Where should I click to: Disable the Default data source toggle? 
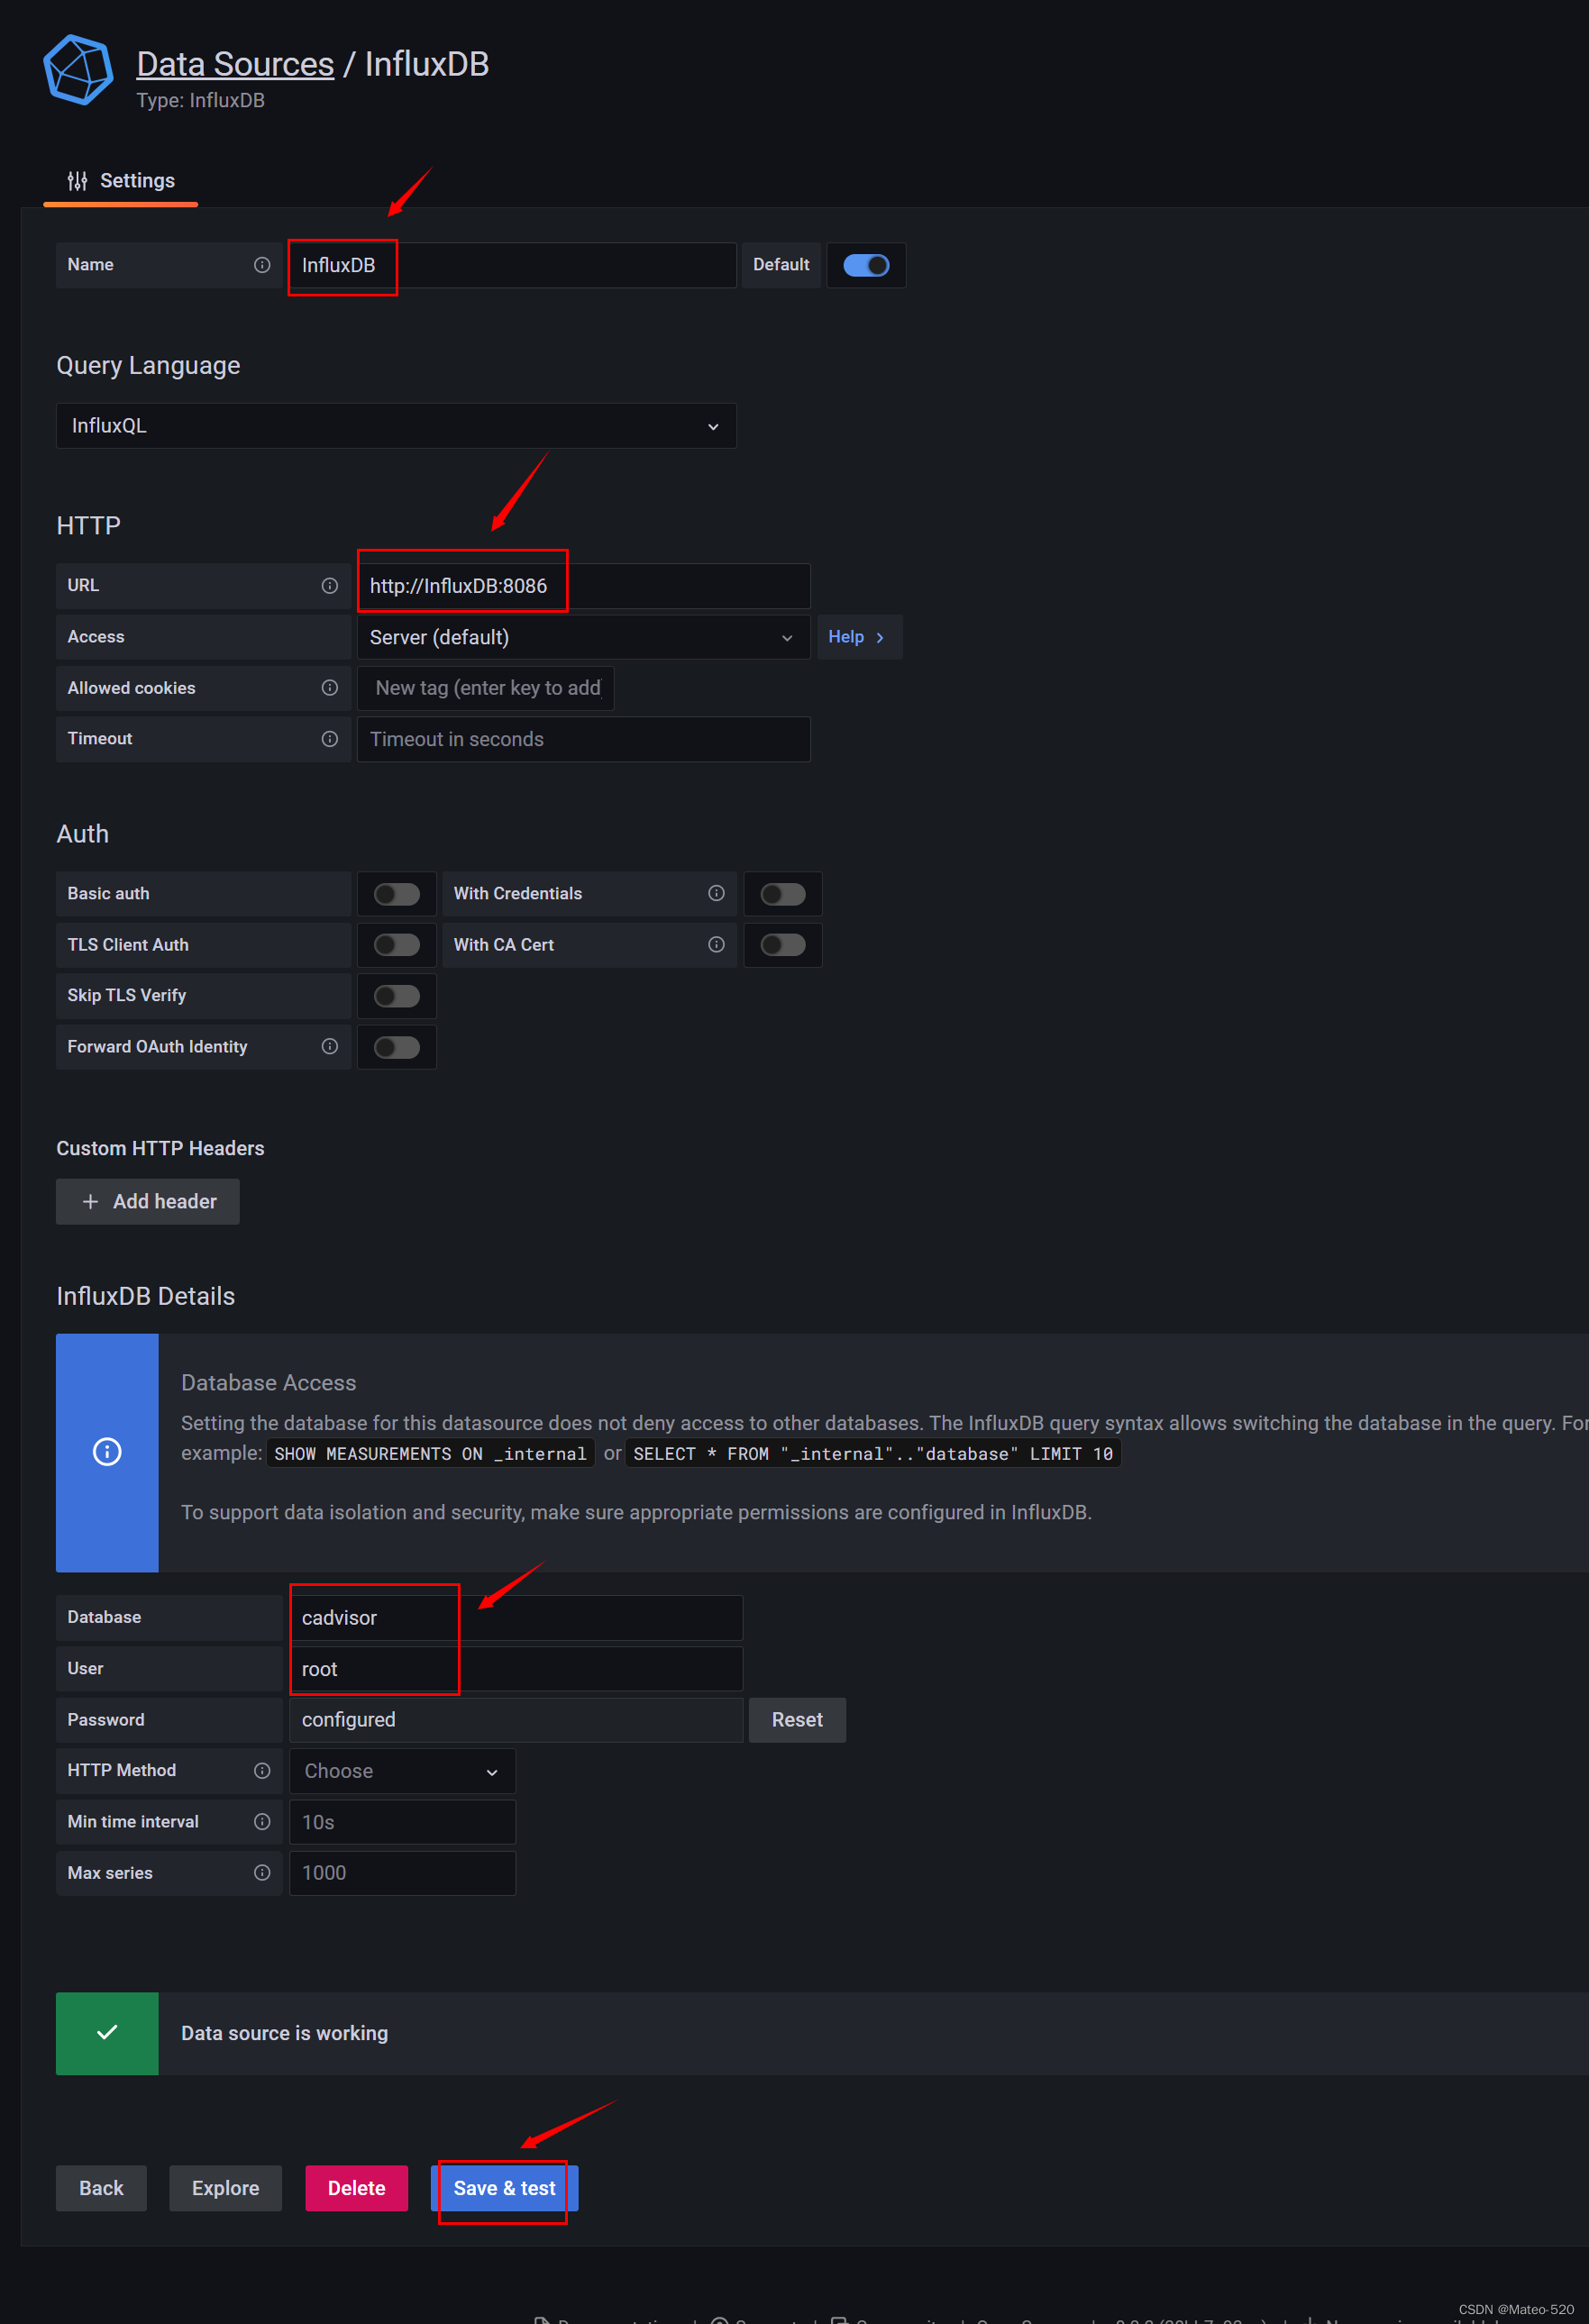(866, 264)
